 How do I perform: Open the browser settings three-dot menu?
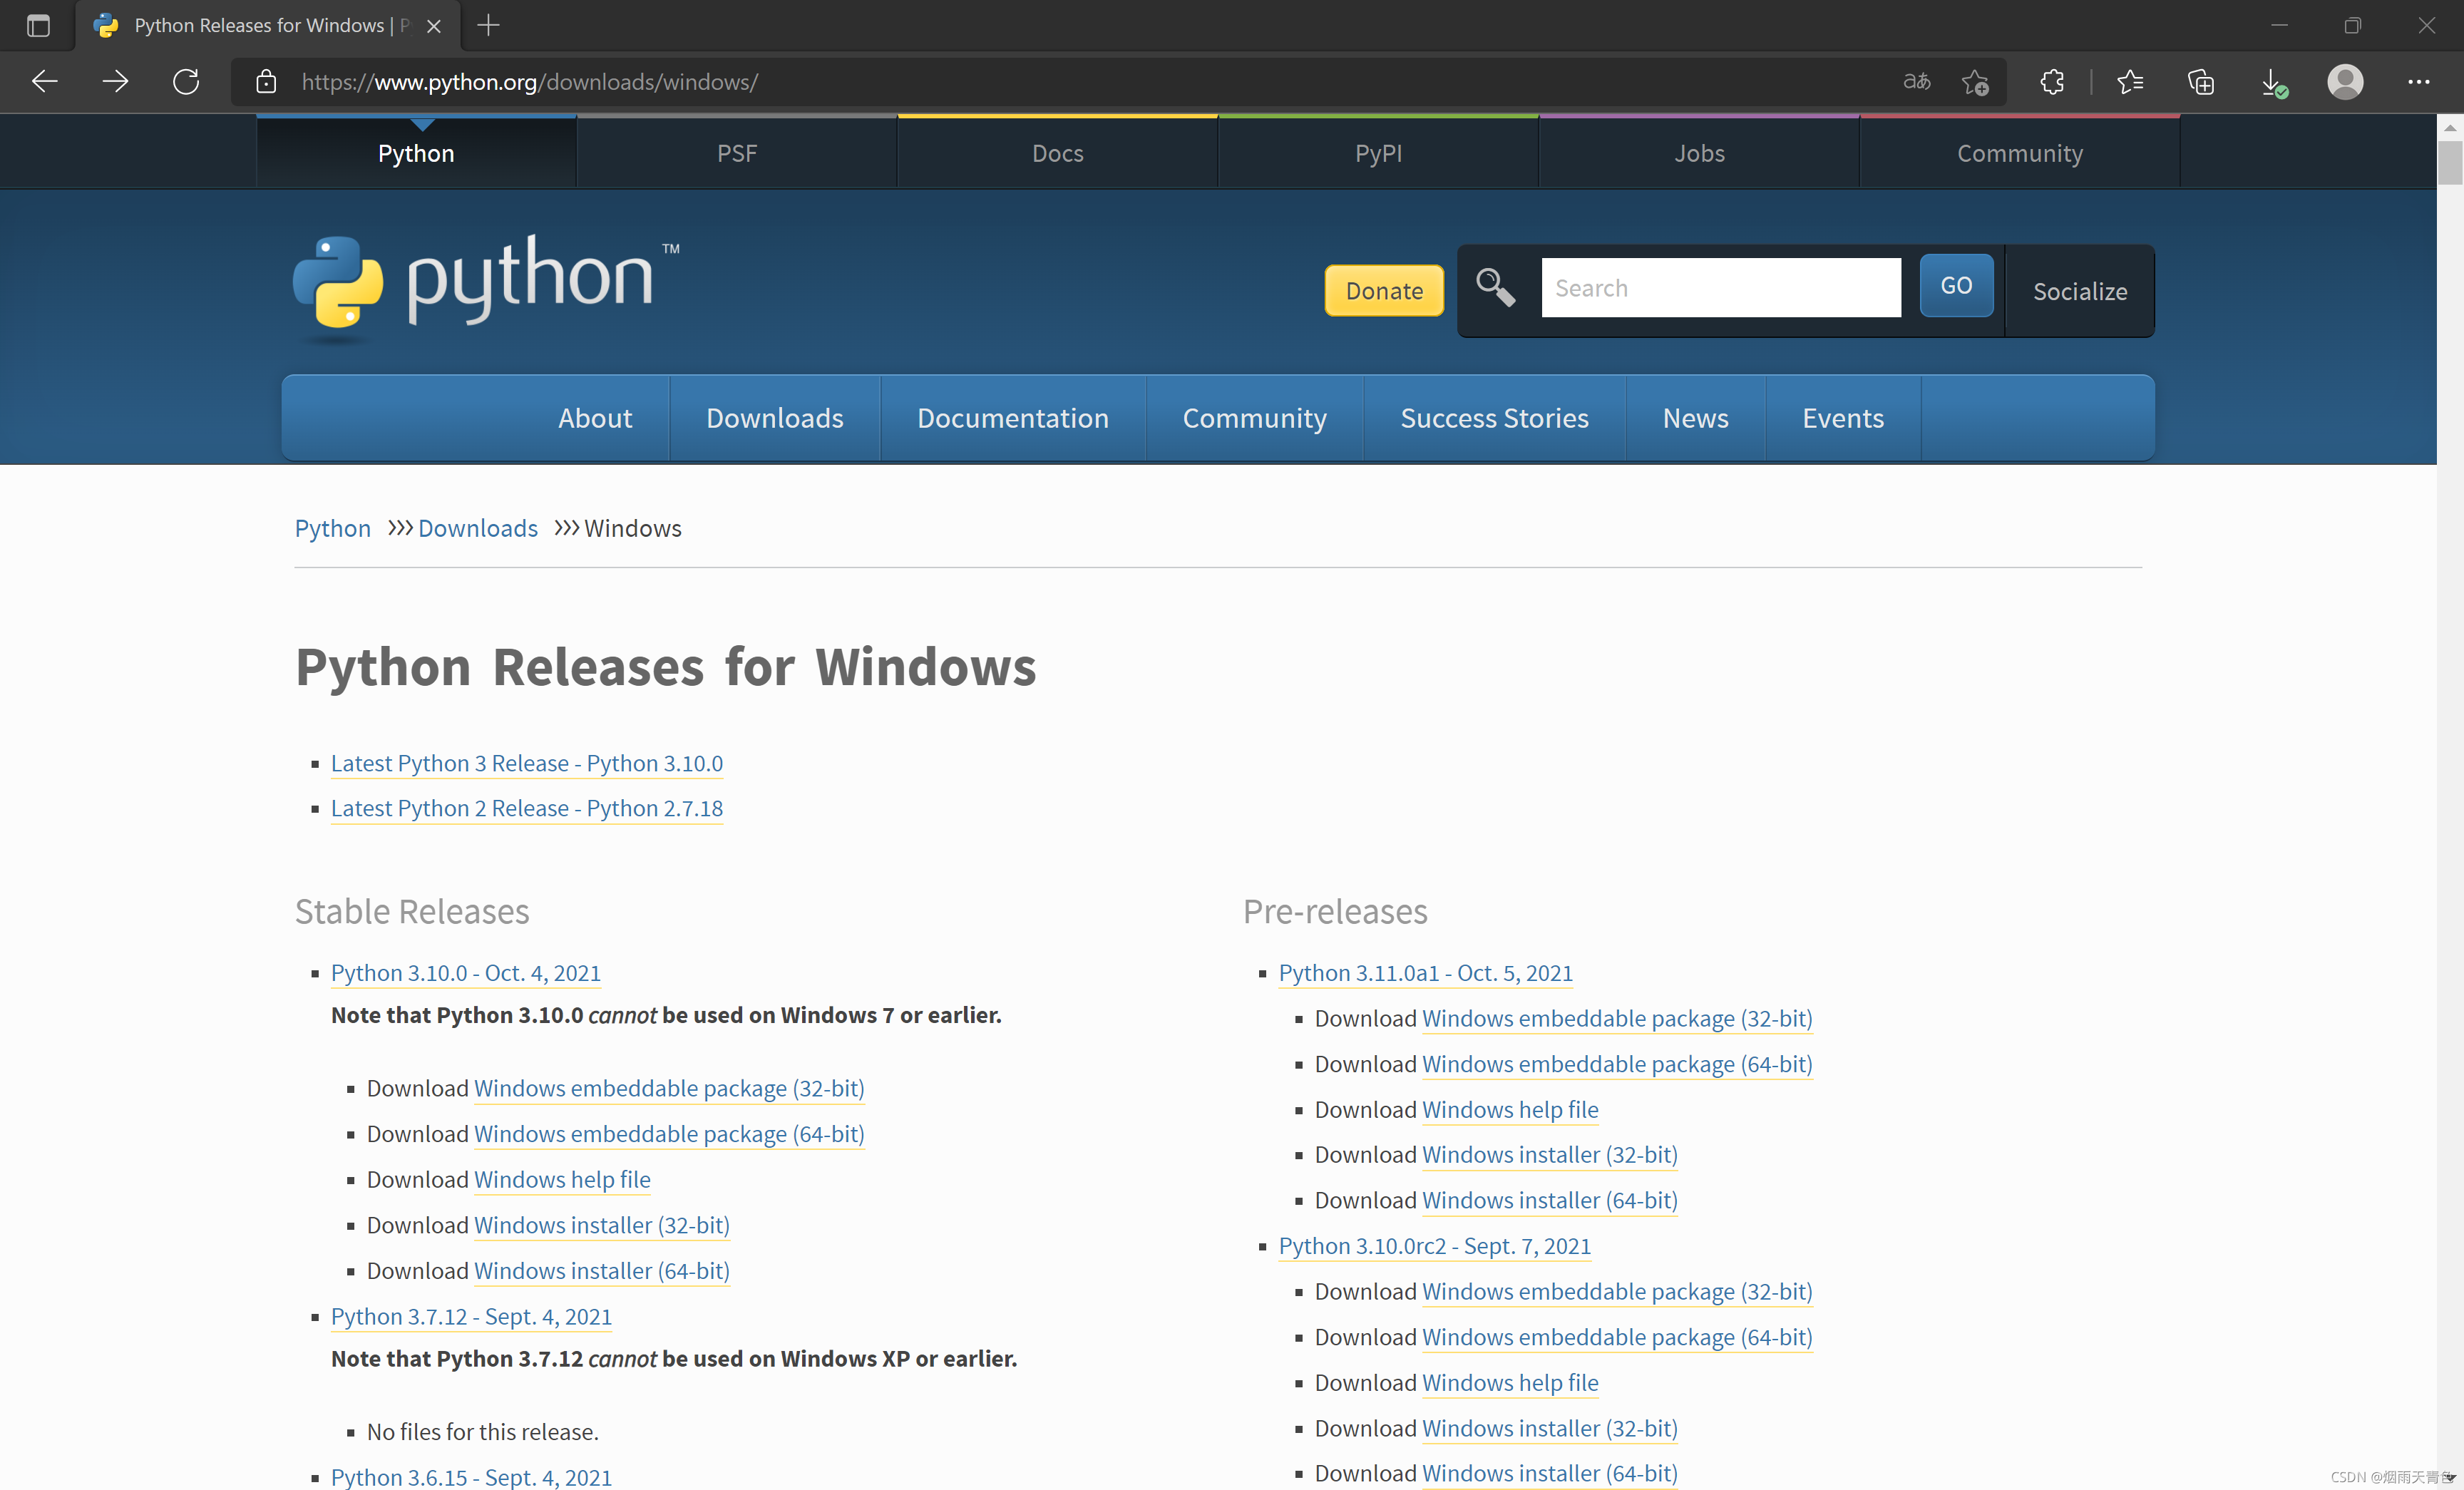point(2418,82)
